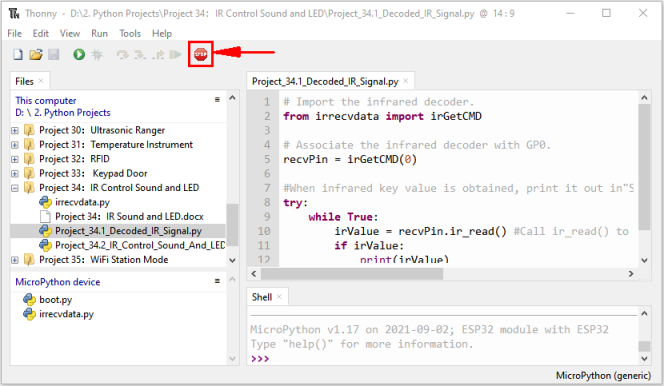This screenshot has width=664, height=387.
Task: Click the New file toolbar icon
Action: (18, 54)
